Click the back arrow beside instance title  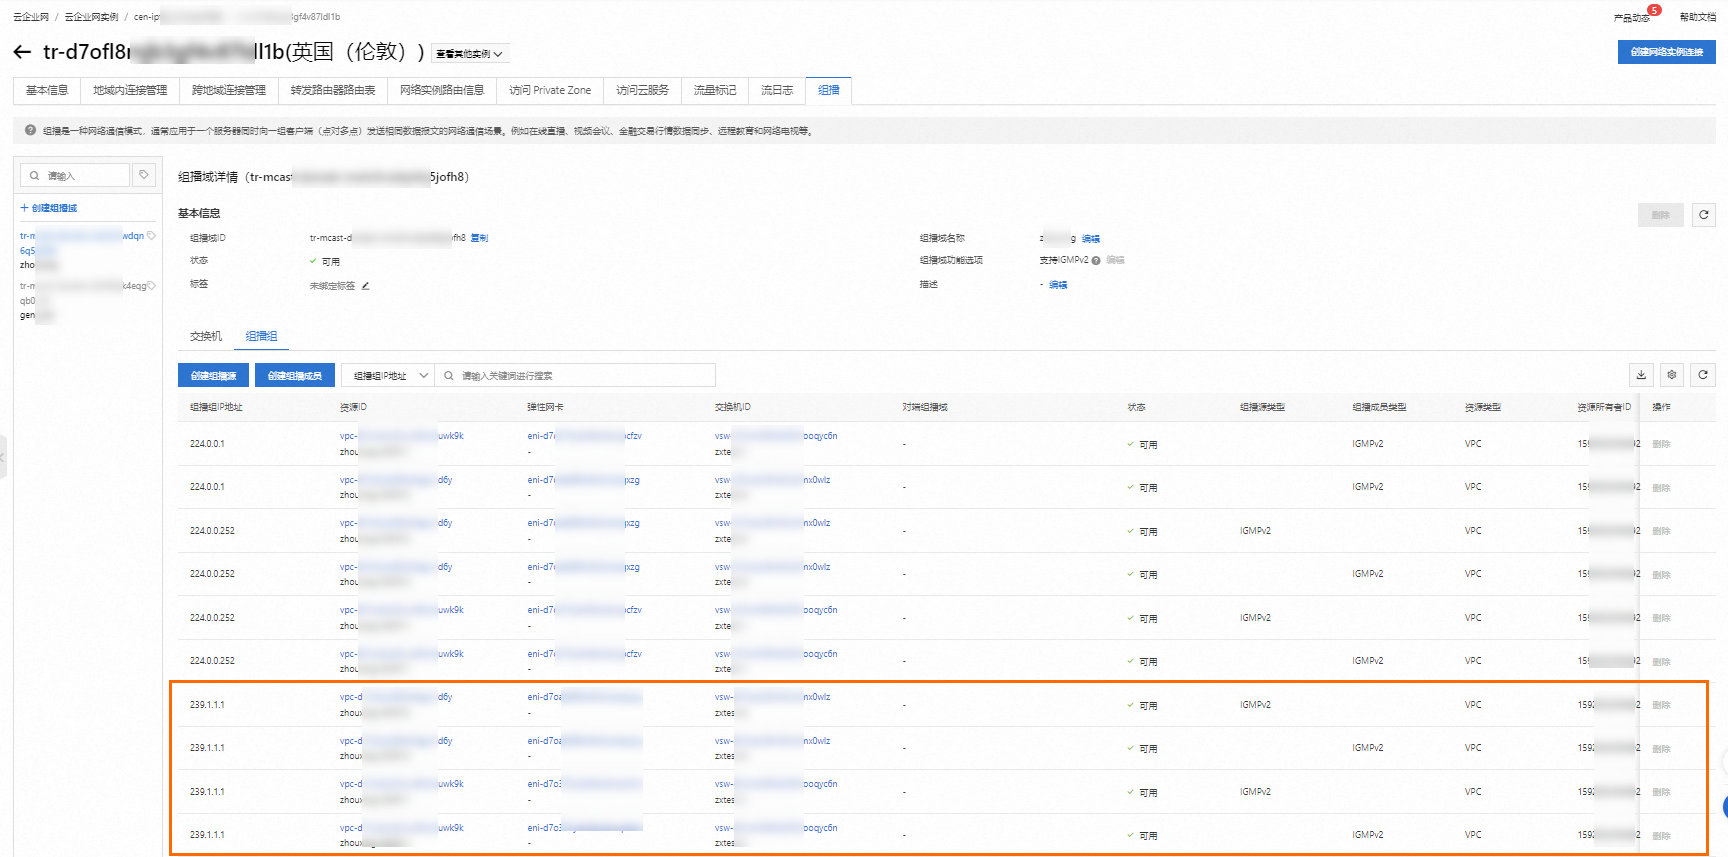[x=22, y=52]
